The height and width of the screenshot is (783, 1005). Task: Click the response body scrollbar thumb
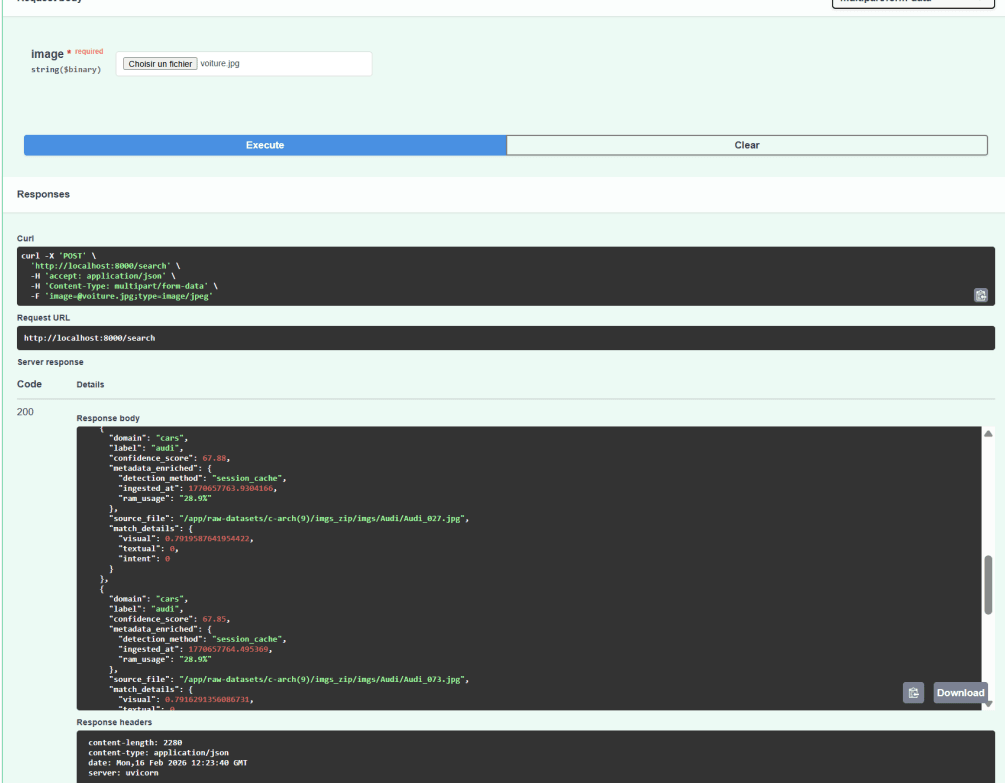(x=988, y=585)
